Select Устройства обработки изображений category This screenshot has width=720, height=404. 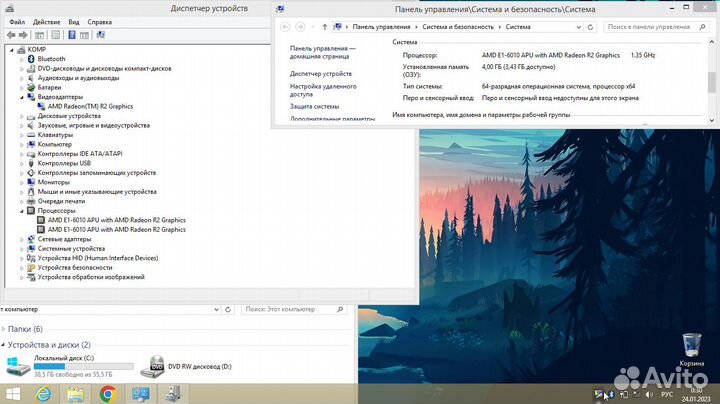91,277
